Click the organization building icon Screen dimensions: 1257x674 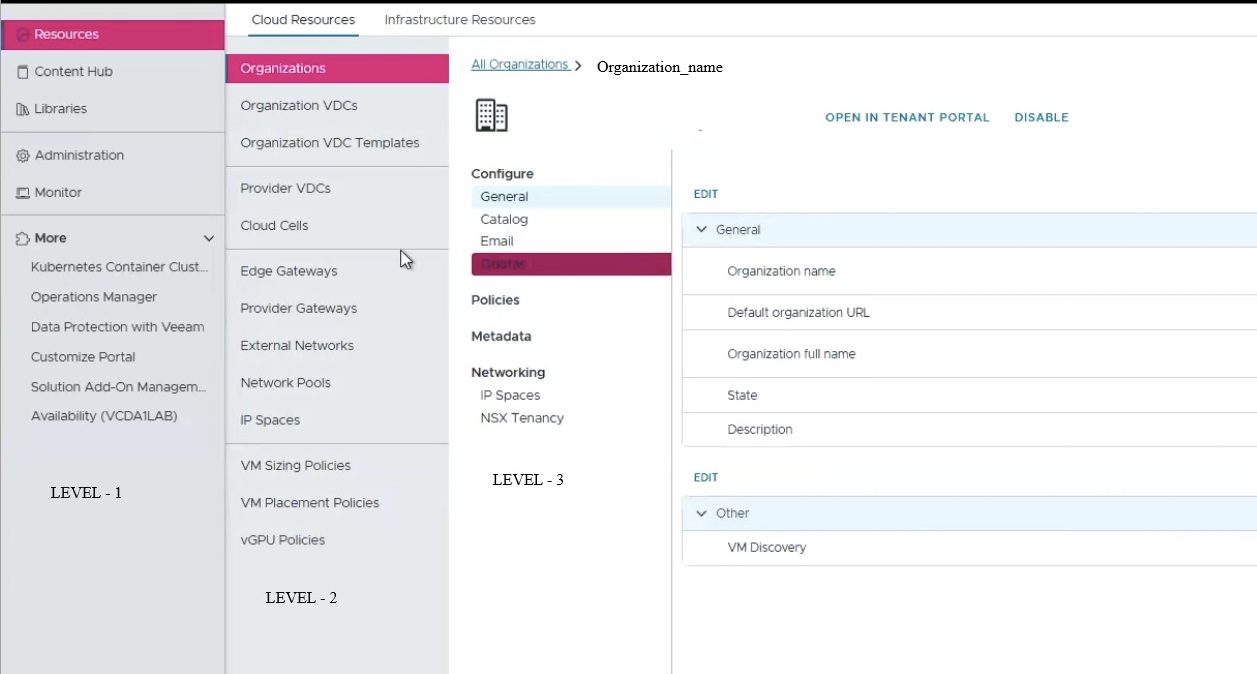[491, 116]
